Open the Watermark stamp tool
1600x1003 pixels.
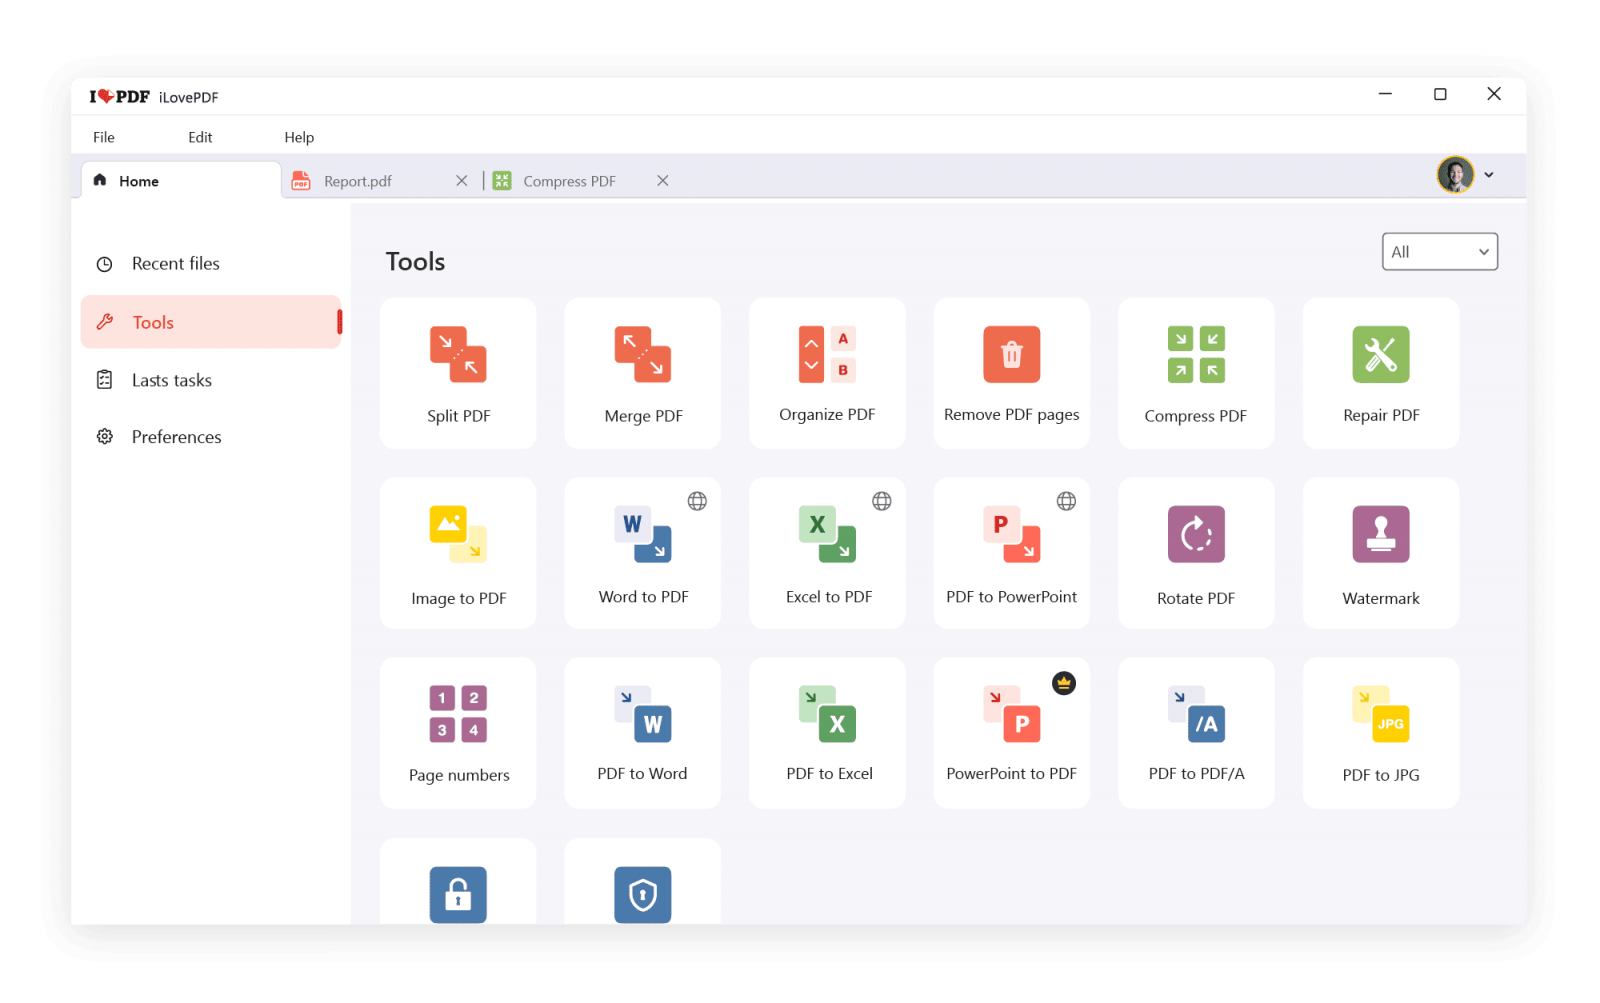tap(1381, 553)
